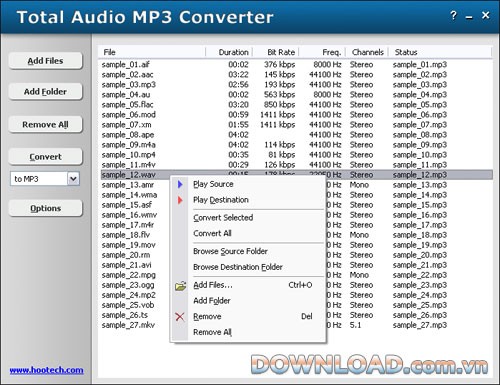Click status entry sample_15.mp3
This screenshot has height=385, width=500.
pyautogui.click(x=420, y=205)
